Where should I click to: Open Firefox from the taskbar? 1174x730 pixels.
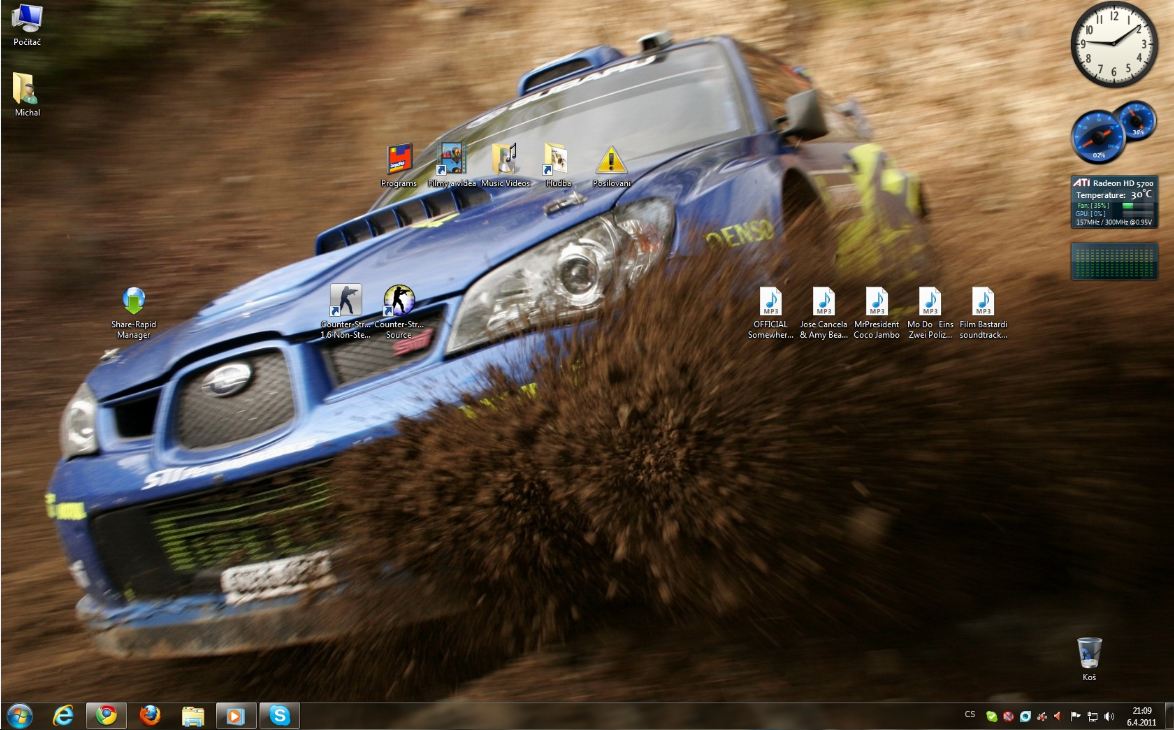coord(150,715)
